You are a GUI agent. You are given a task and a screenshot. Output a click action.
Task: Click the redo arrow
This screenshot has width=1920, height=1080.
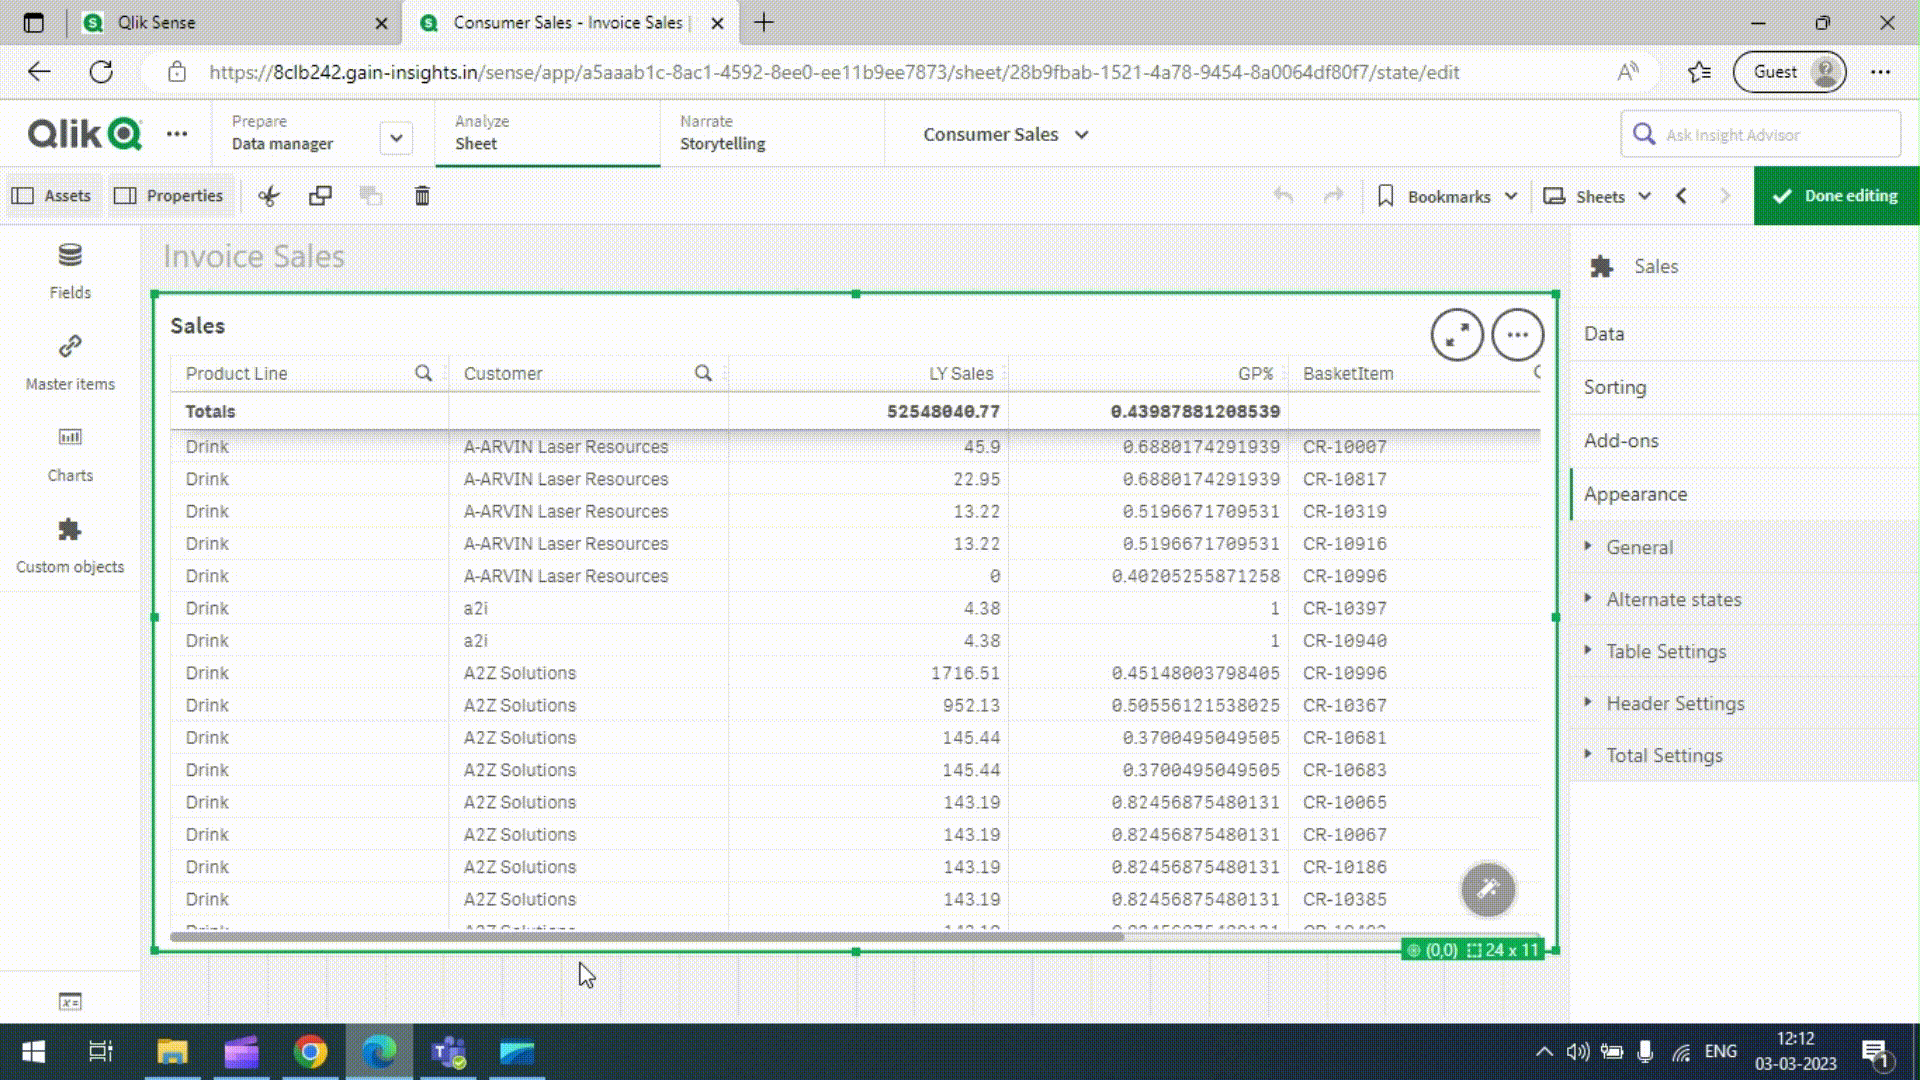point(1333,196)
